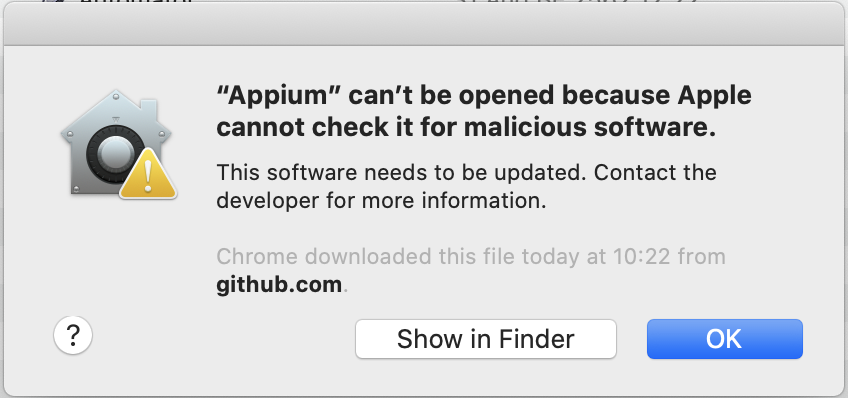
Task: Click the yellow warning triangle badge
Action: (x=148, y=174)
